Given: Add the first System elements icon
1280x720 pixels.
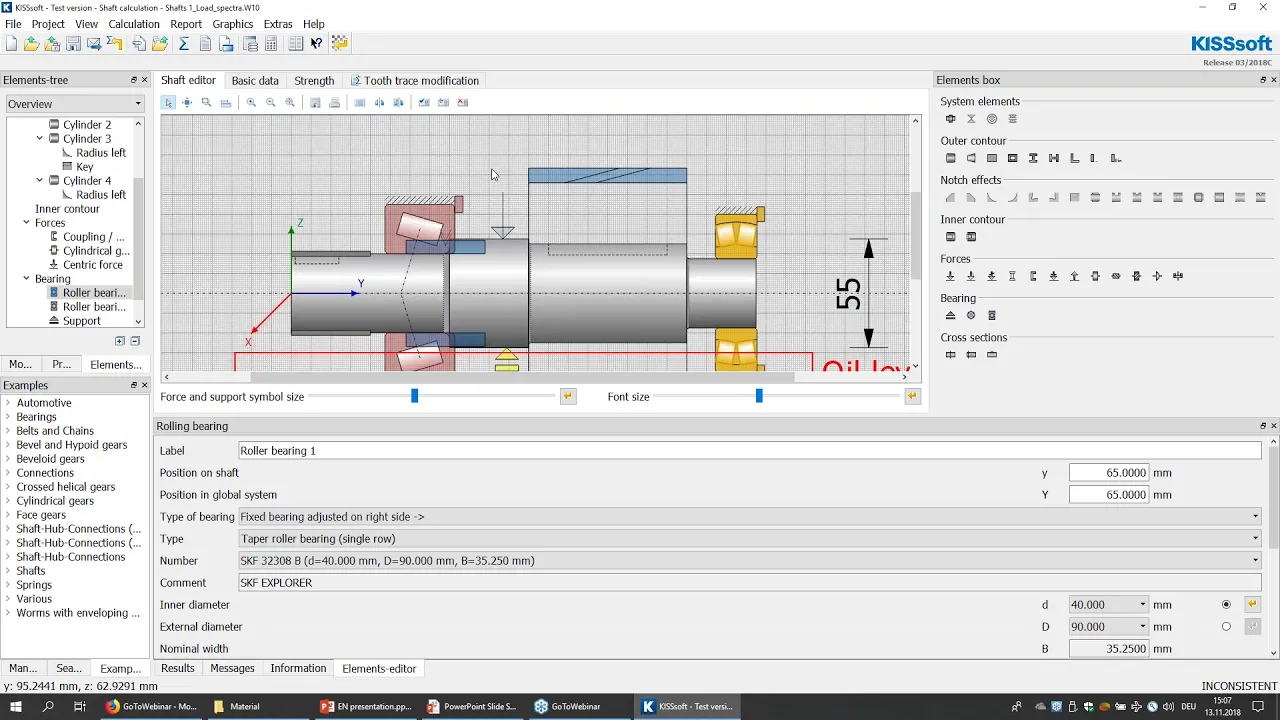Looking at the screenshot, I should [x=951, y=119].
